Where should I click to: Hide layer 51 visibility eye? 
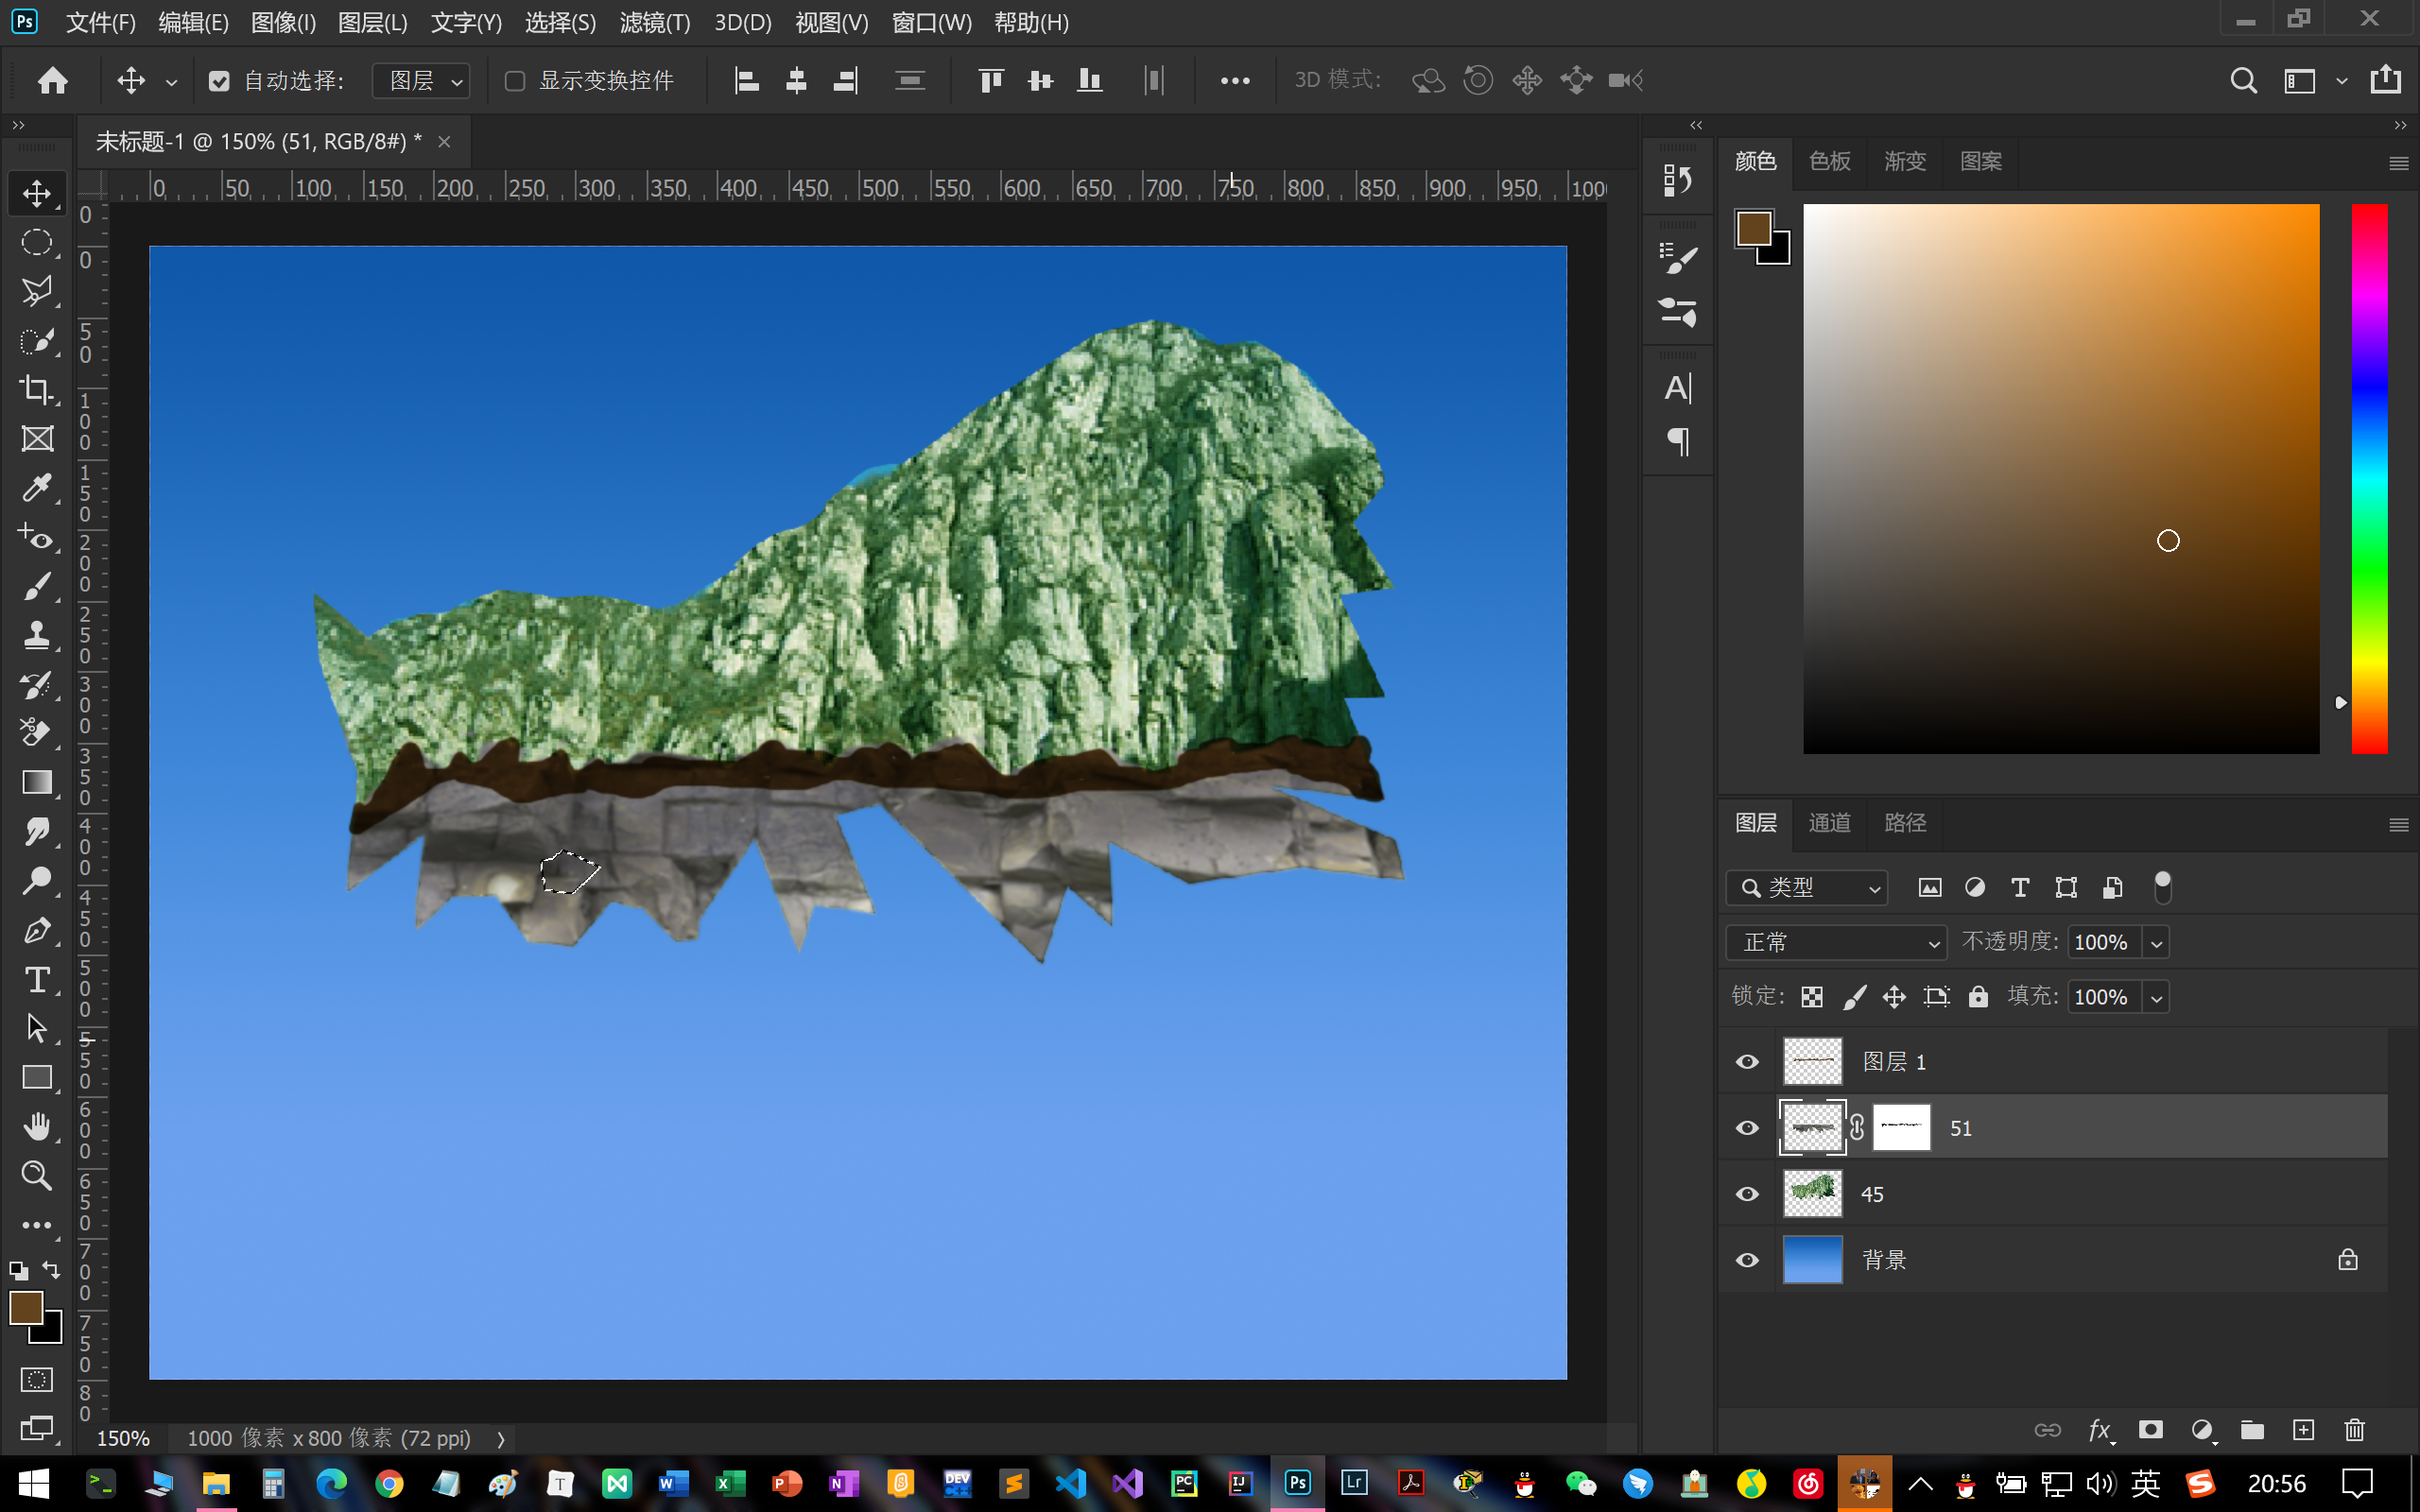(x=1747, y=1128)
